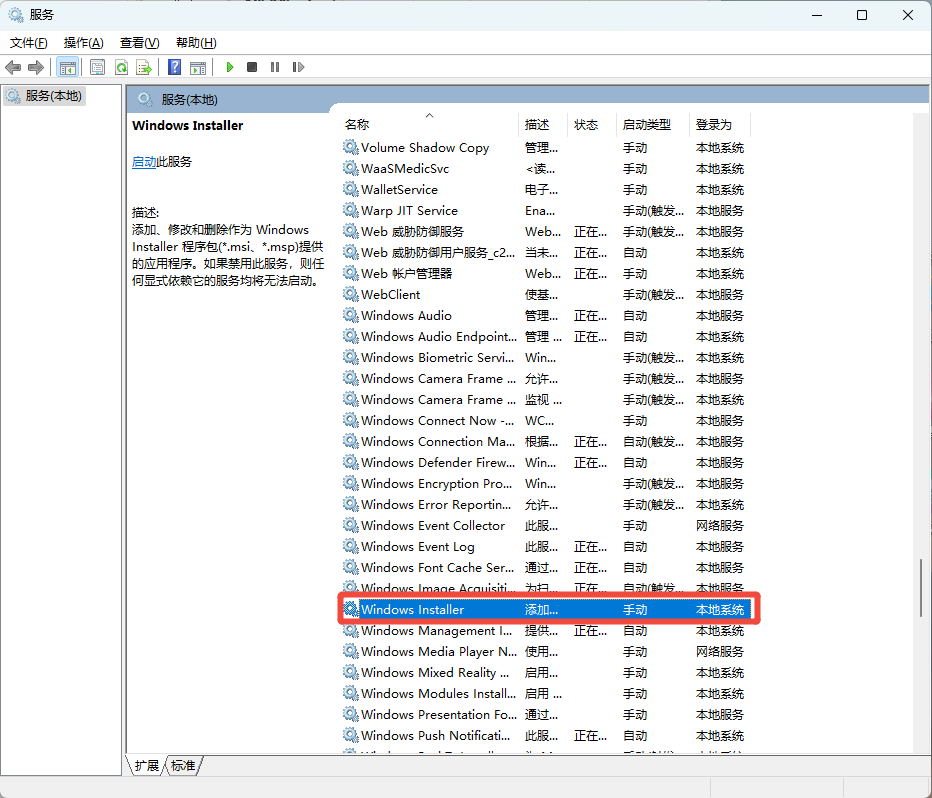Click the gear icon beside Windows Installer

coord(351,609)
